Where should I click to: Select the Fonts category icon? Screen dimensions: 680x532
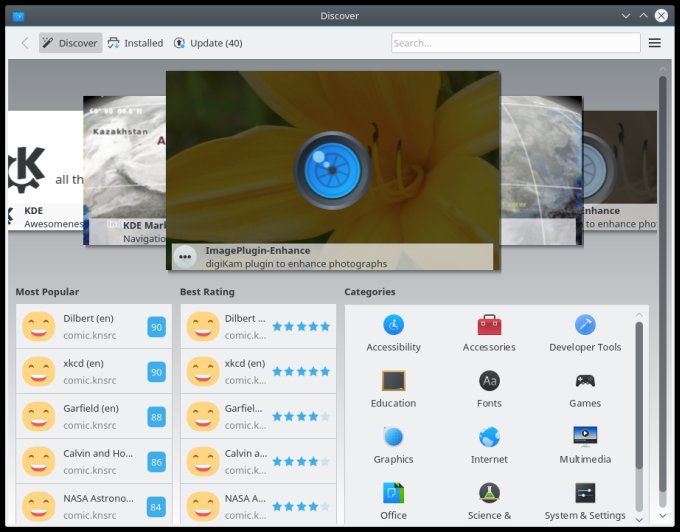click(x=489, y=381)
